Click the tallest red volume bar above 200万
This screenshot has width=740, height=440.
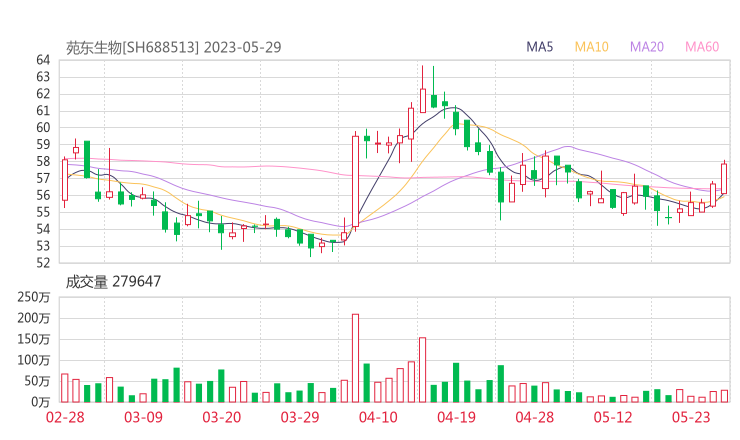(355, 358)
